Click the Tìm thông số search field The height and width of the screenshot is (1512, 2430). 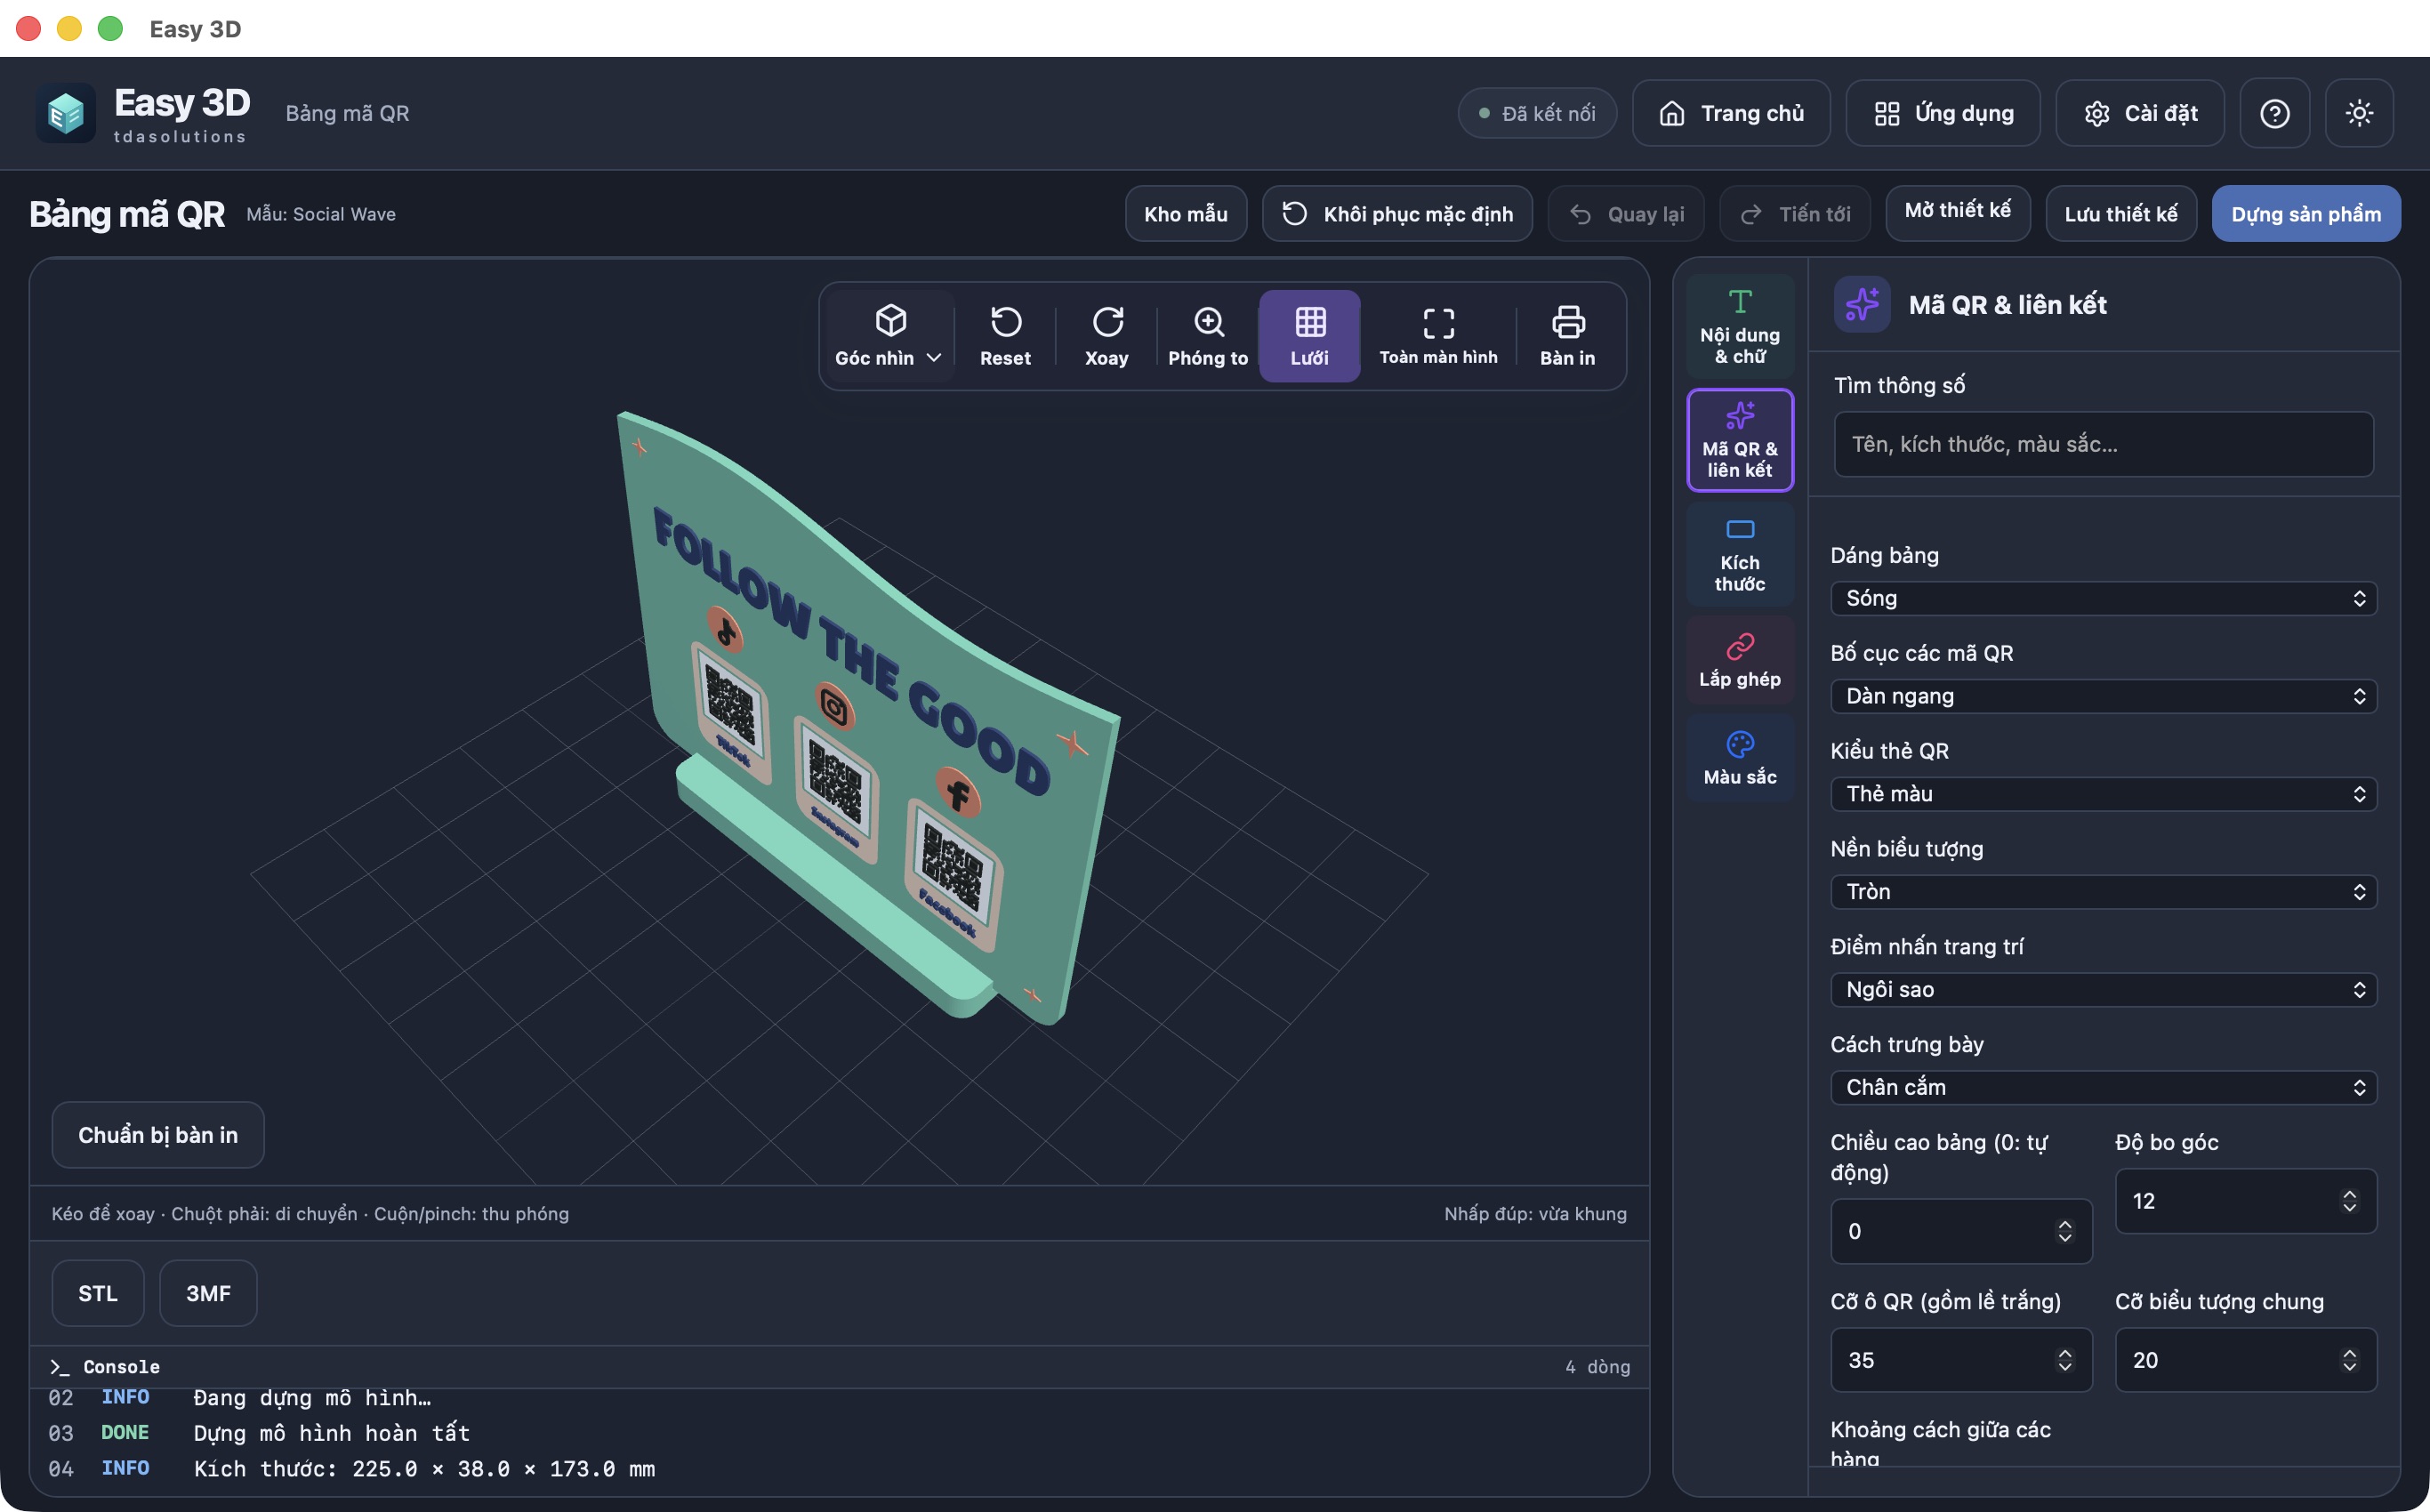coord(2103,444)
